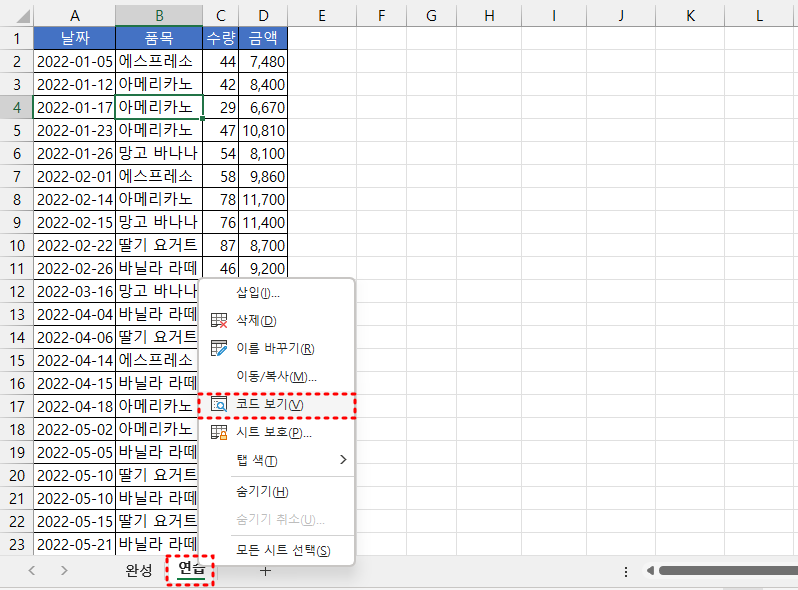Click the View Code (코드 보기) icon
The width and height of the screenshot is (798, 590).
219,405
